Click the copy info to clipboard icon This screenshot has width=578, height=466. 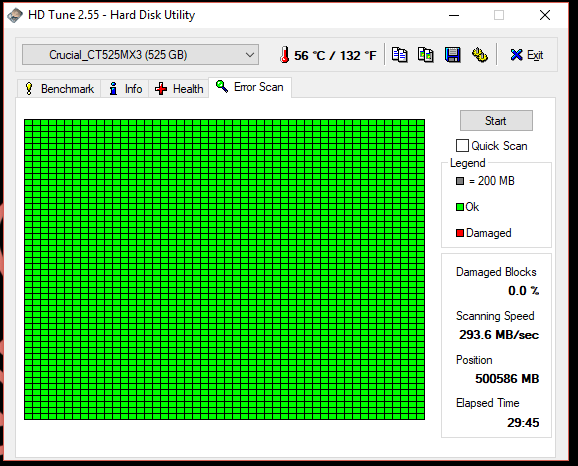(400, 55)
